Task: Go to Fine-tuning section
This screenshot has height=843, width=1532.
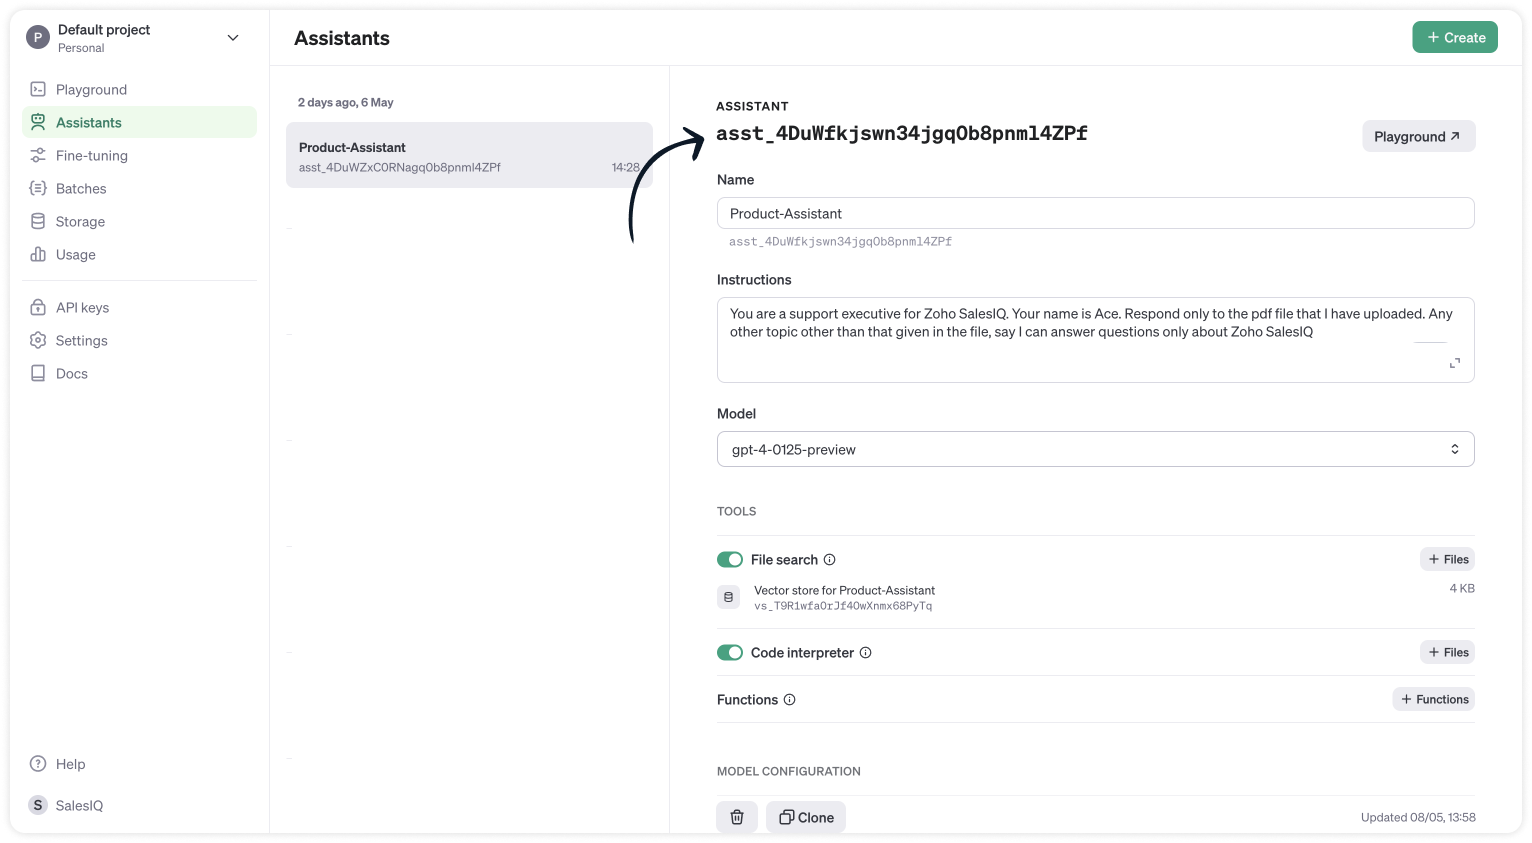Action: 139,155
